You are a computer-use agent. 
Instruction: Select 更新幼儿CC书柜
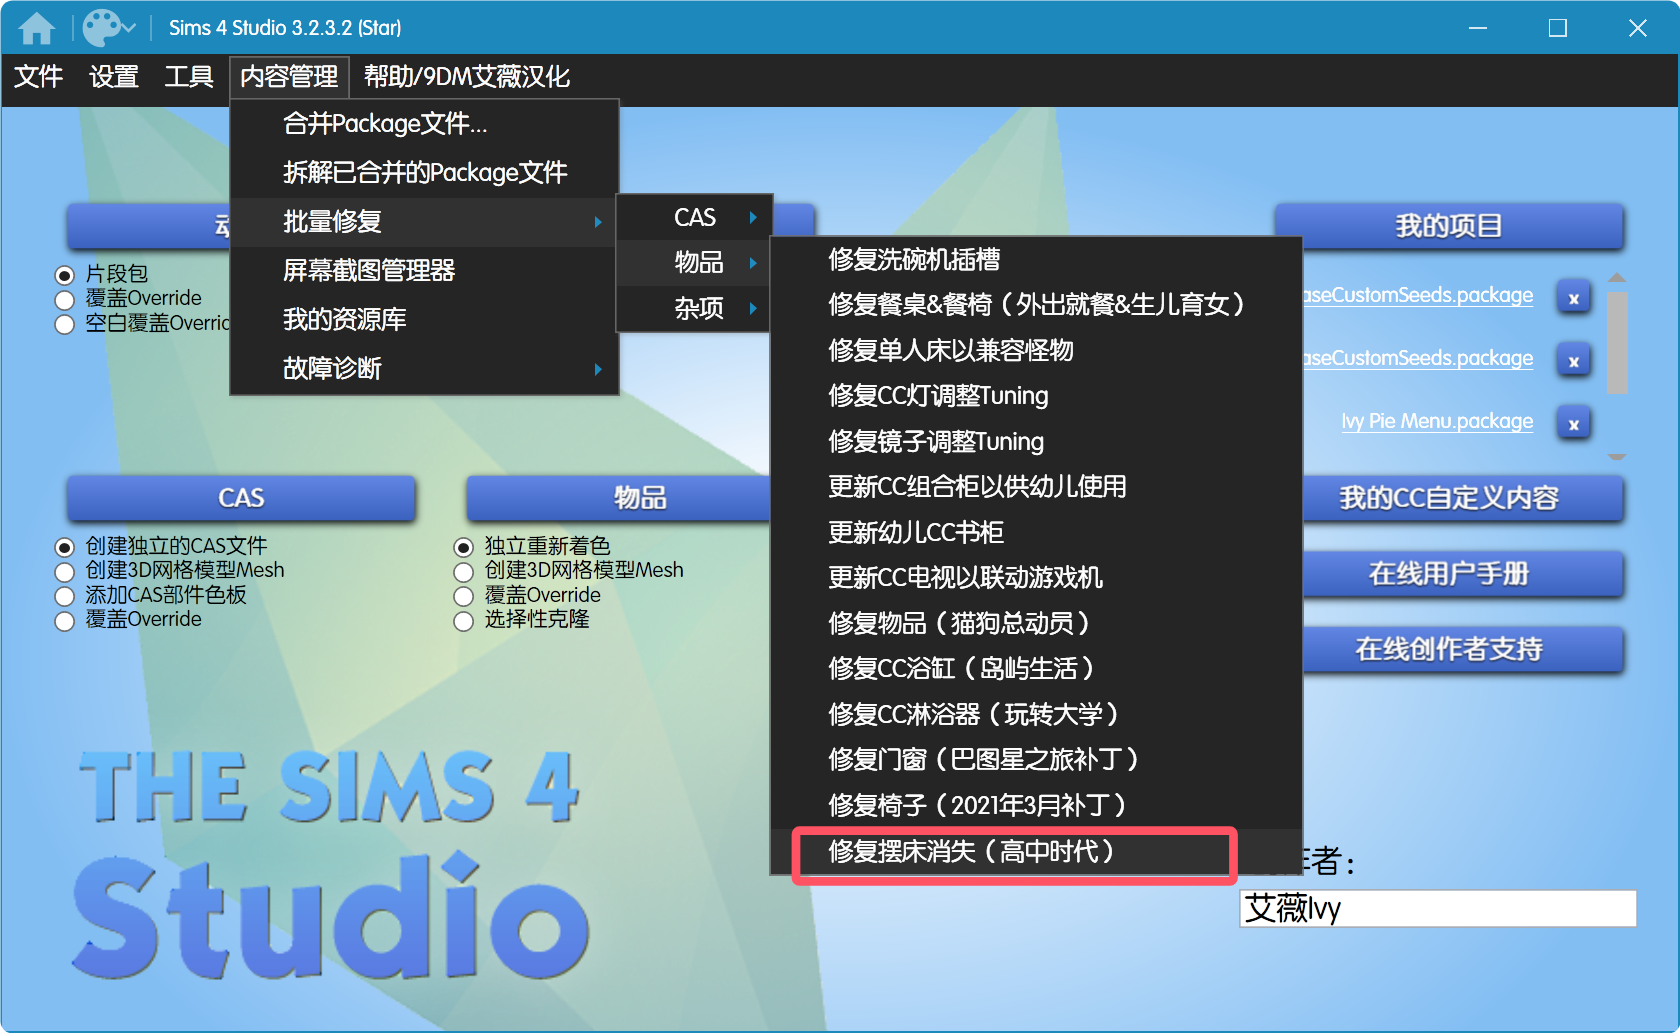[x=1037, y=533]
